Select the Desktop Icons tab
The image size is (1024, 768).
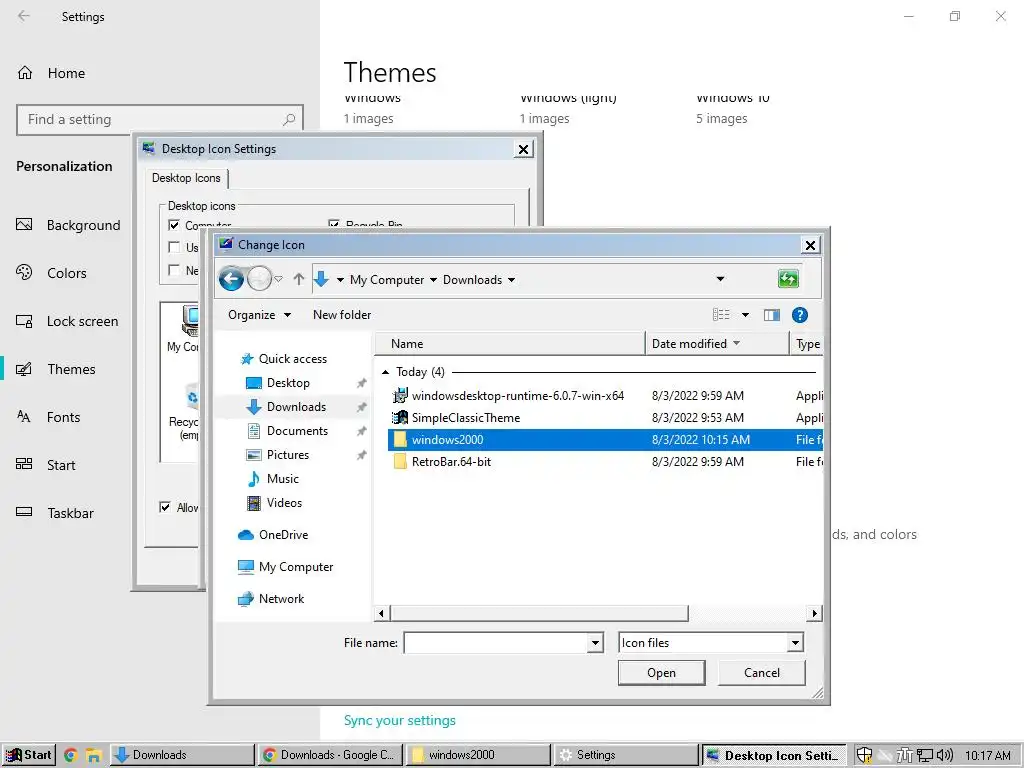coord(187,178)
